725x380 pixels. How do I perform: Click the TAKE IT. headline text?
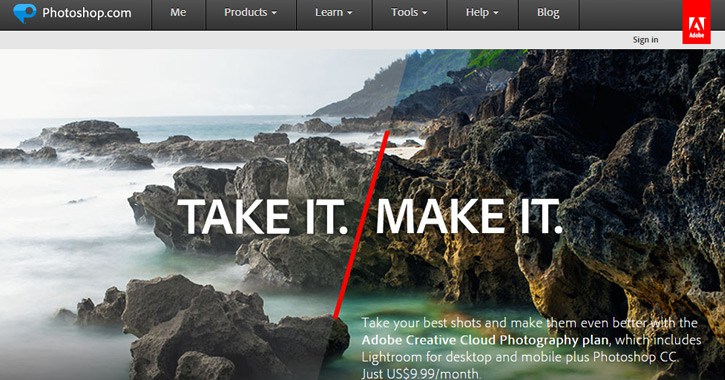tap(262, 216)
